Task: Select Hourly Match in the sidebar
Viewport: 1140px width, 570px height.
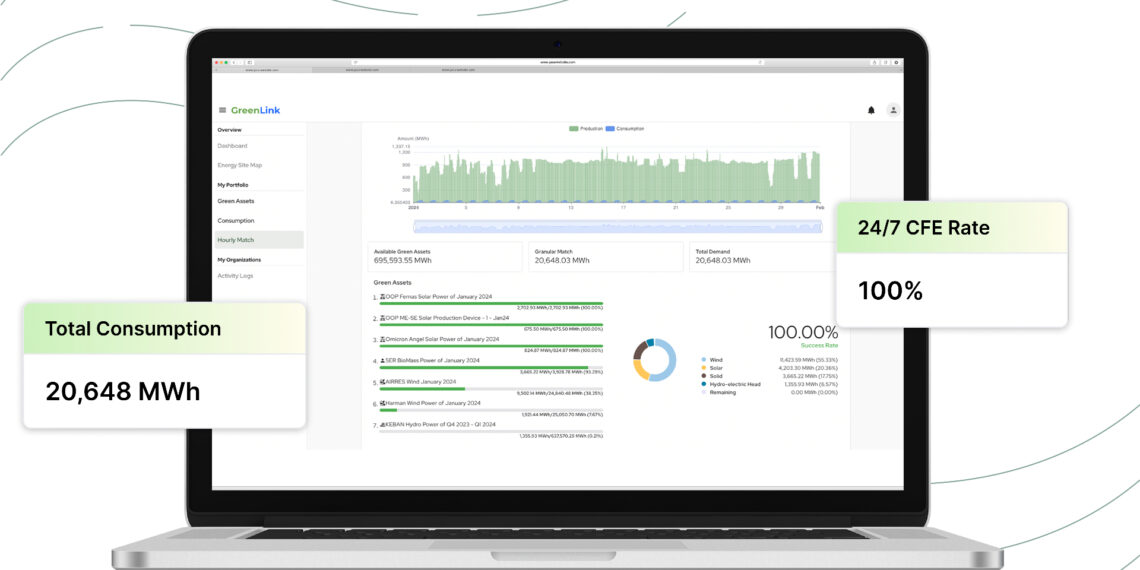Action: coord(236,240)
